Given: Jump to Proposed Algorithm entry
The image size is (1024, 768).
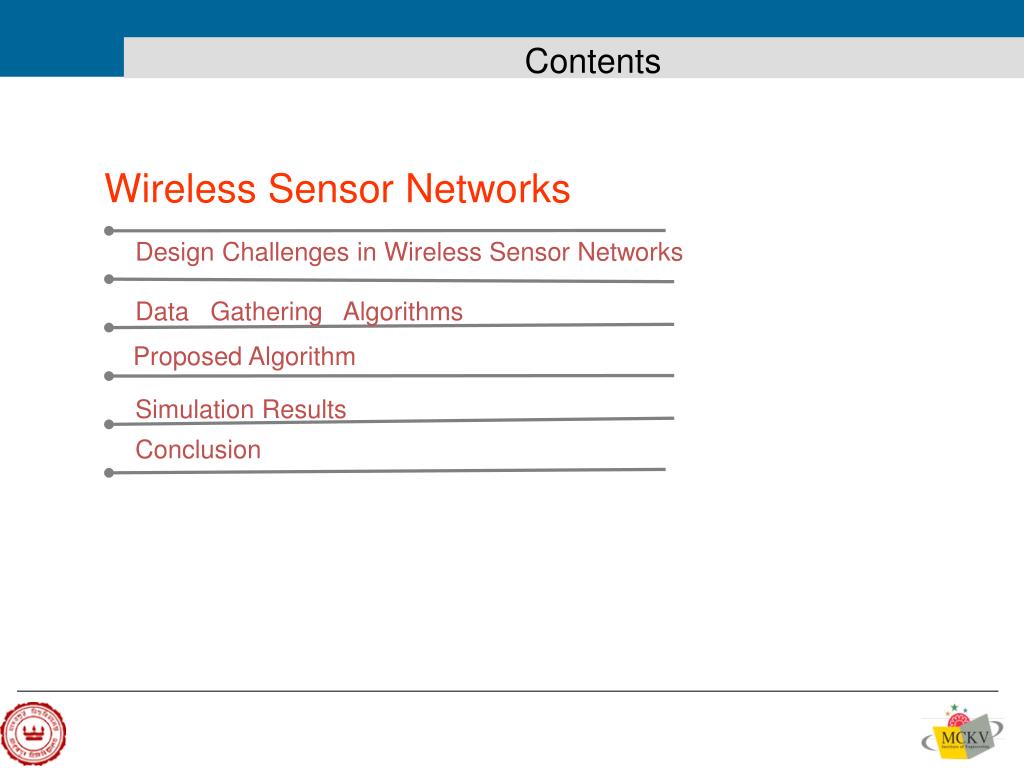Looking at the screenshot, I should (244, 357).
